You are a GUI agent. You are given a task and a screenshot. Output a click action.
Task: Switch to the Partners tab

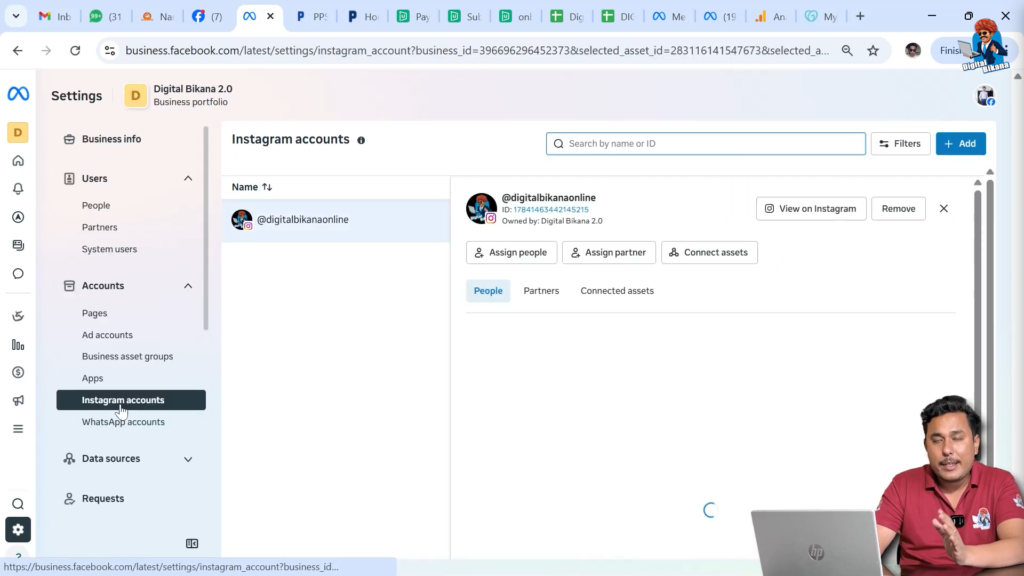(541, 290)
